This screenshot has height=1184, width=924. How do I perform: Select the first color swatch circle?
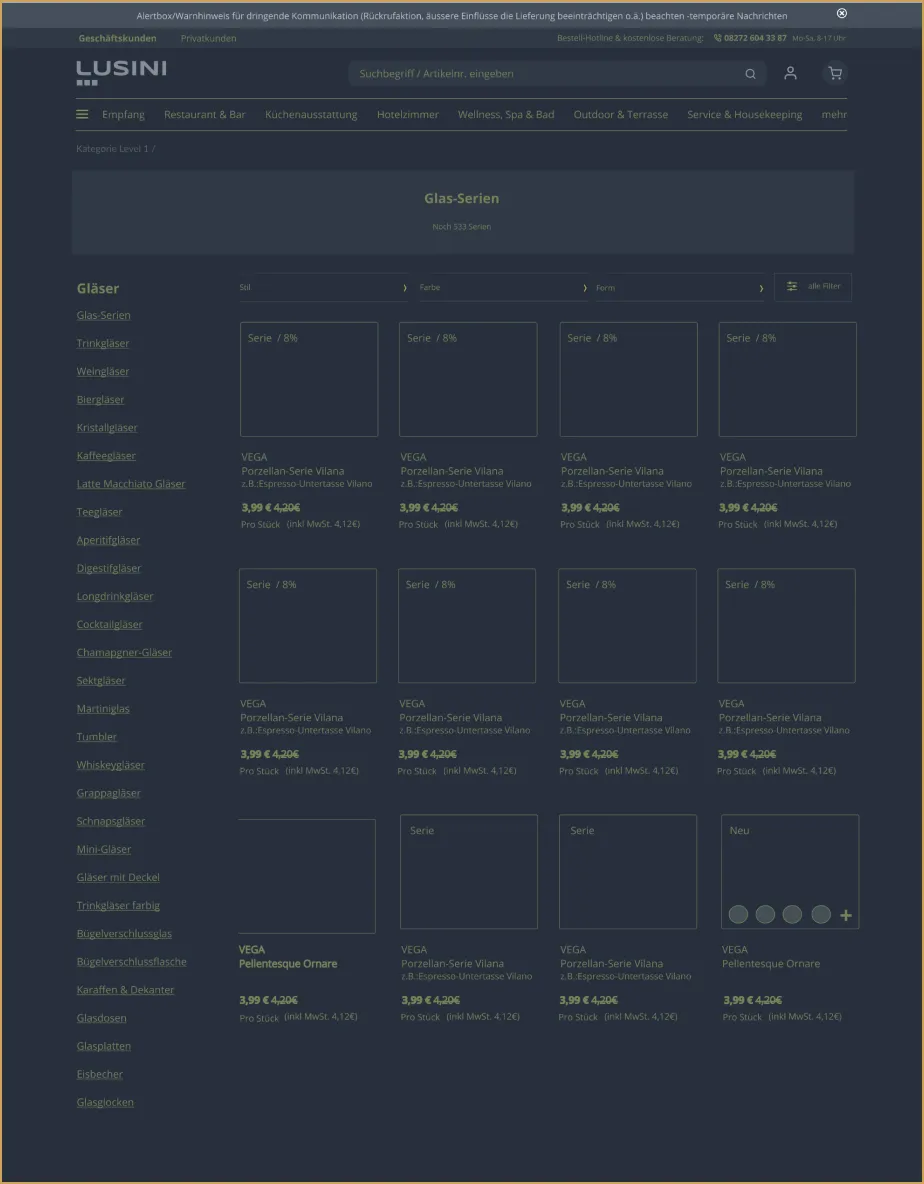(x=738, y=914)
